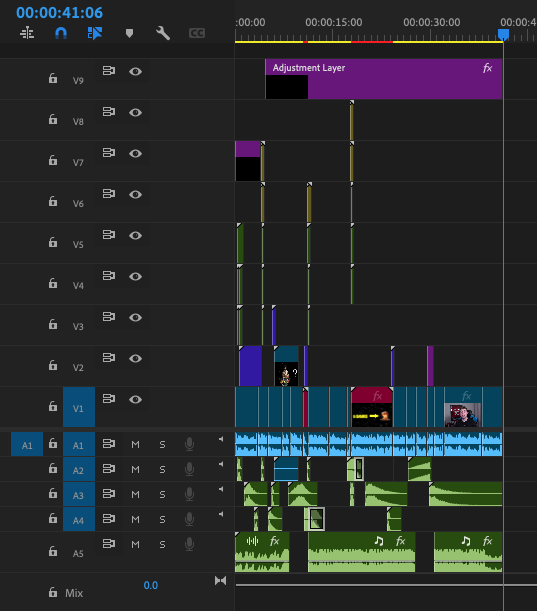
Task: Select the maroon clip with fx on V1
Action: (372, 407)
